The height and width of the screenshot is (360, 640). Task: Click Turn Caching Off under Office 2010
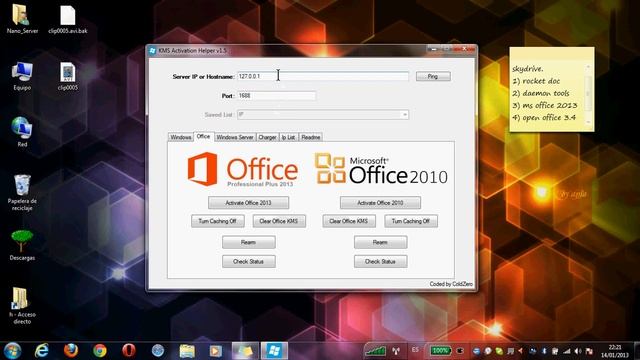coord(411,221)
